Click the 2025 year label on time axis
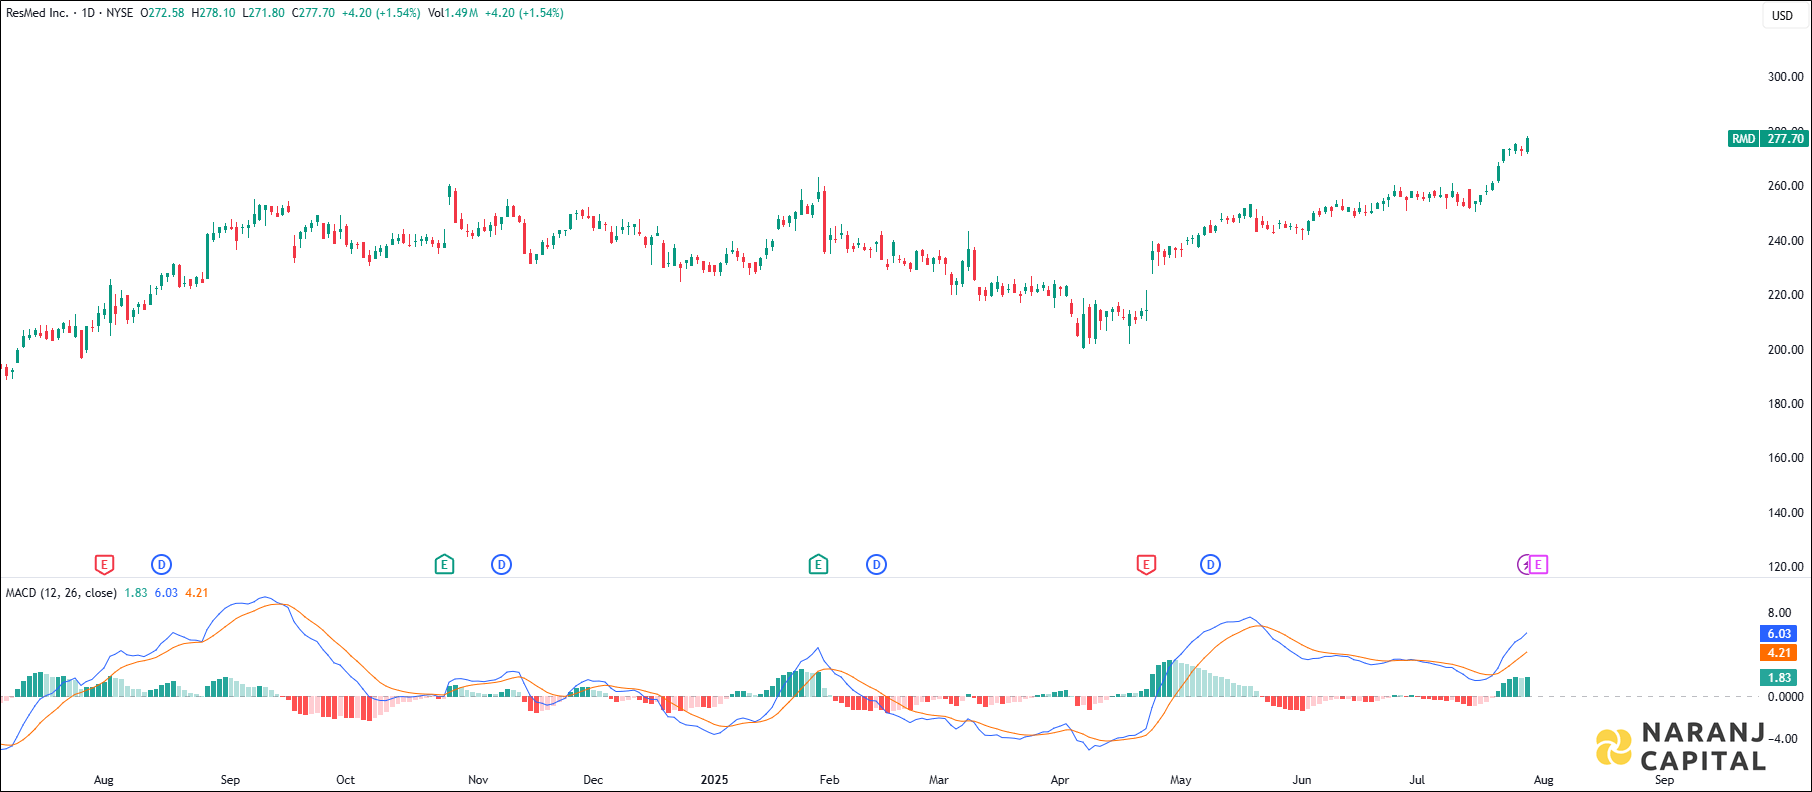The width and height of the screenshot is (1812, 792). click(x=714, y=780)
